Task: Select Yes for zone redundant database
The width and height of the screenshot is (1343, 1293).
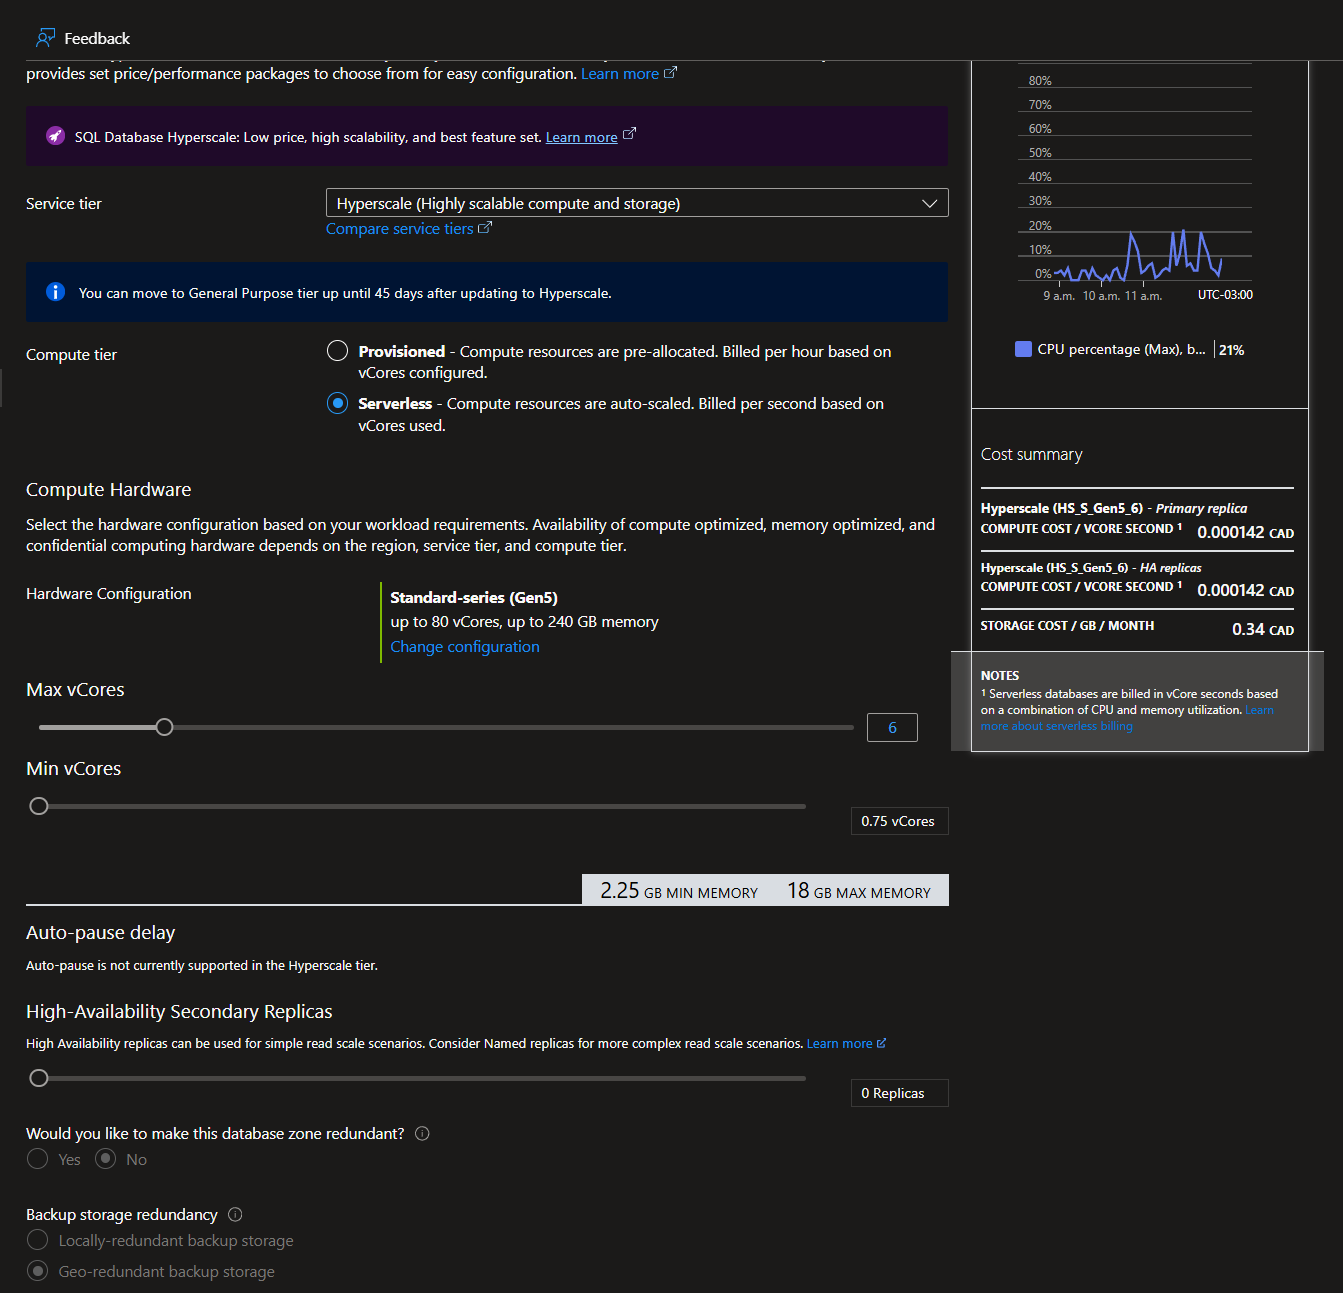Action: coord(38,1159)
